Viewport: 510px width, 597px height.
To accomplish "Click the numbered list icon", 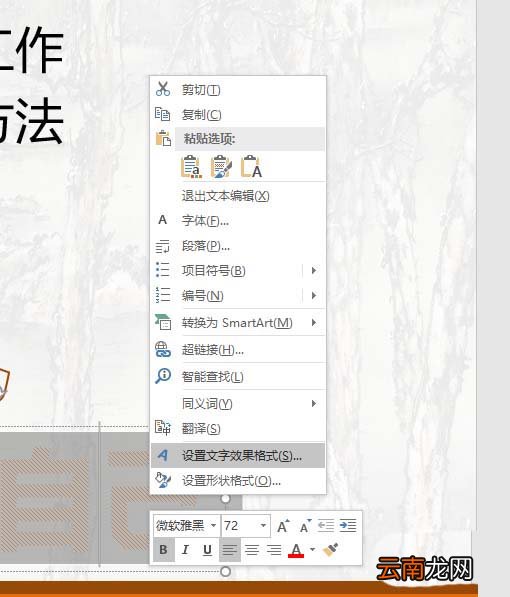I will pos(163,295).
